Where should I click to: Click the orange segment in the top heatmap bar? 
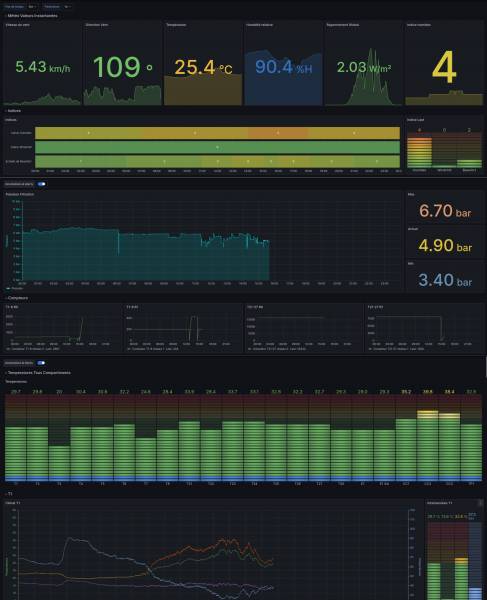pyautogui.click(x=278, y=133)
